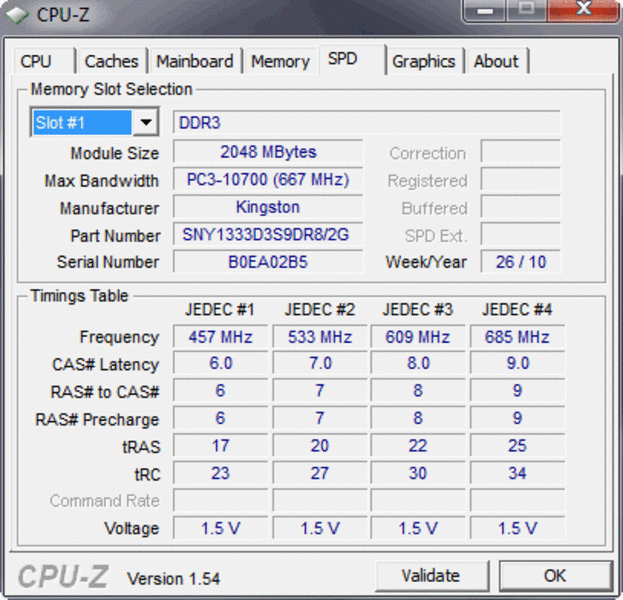Click the 609 MHz frequency cell
The width and height of the screenshot is (623, 600).
[418, 337]
